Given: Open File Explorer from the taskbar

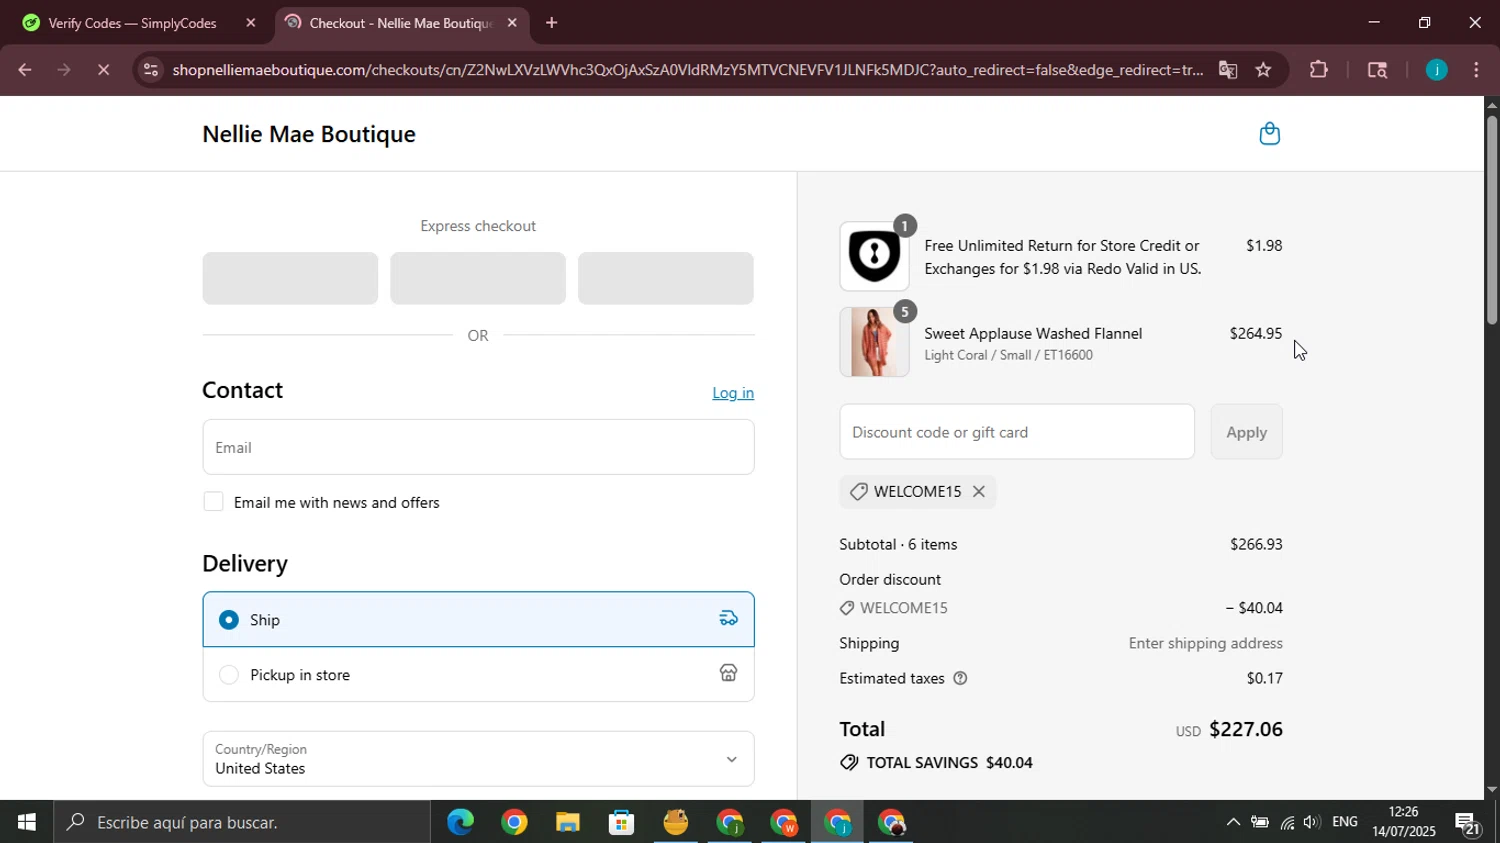Looking at the screenshot, I should point(568,823).
